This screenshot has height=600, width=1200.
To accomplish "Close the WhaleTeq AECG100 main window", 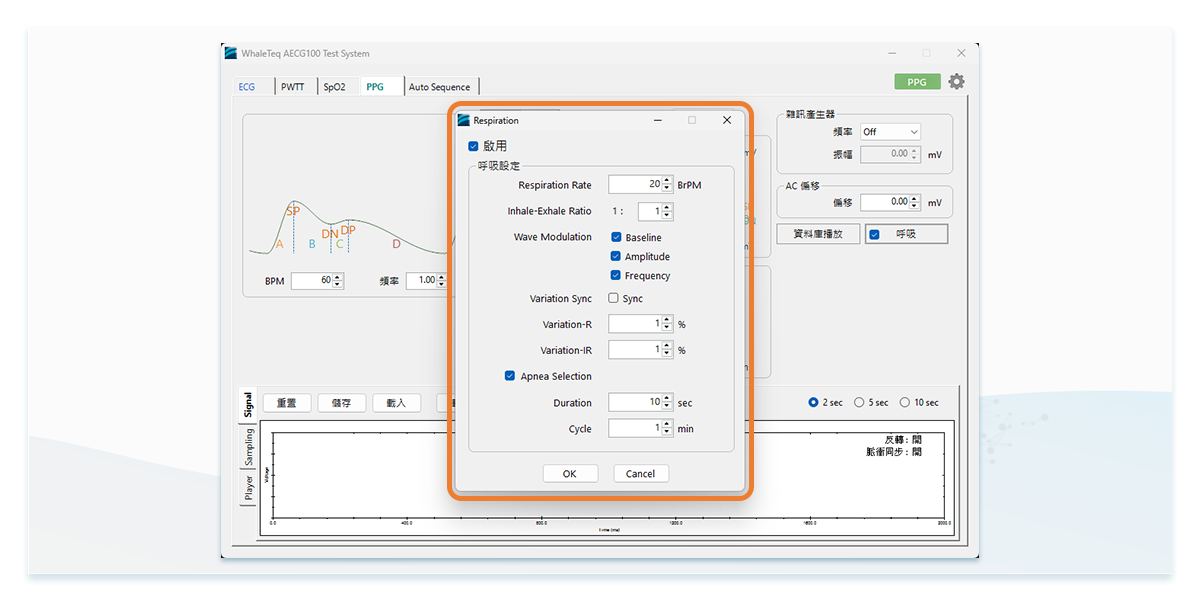I will pos(961,53).
